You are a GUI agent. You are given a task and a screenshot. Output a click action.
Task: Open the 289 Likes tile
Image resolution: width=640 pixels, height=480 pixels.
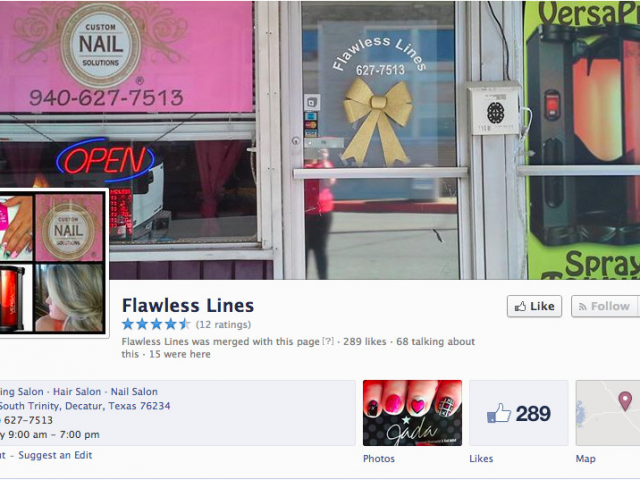click(x=519, y=413)
